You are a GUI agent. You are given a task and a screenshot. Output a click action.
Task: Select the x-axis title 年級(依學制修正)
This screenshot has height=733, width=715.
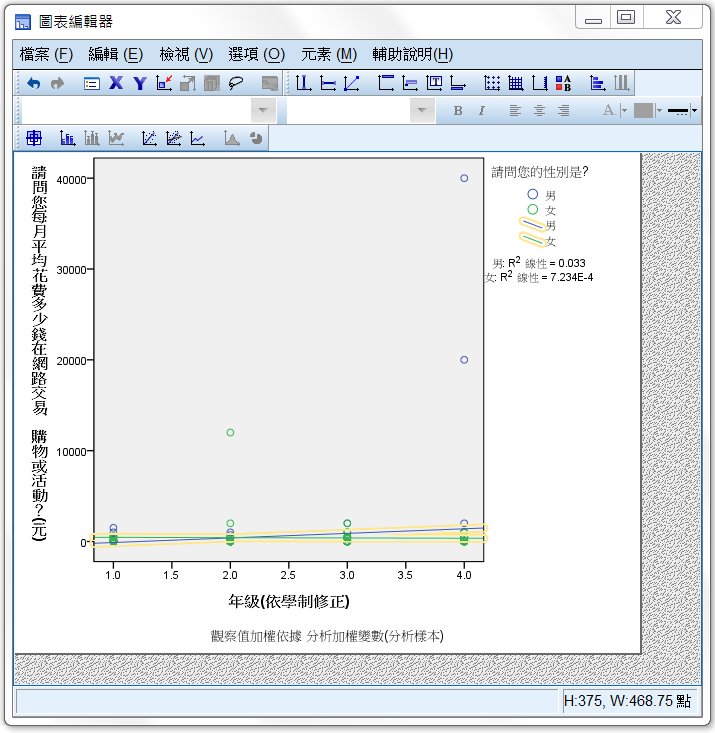pyautogui.click(x=288, y=601)
